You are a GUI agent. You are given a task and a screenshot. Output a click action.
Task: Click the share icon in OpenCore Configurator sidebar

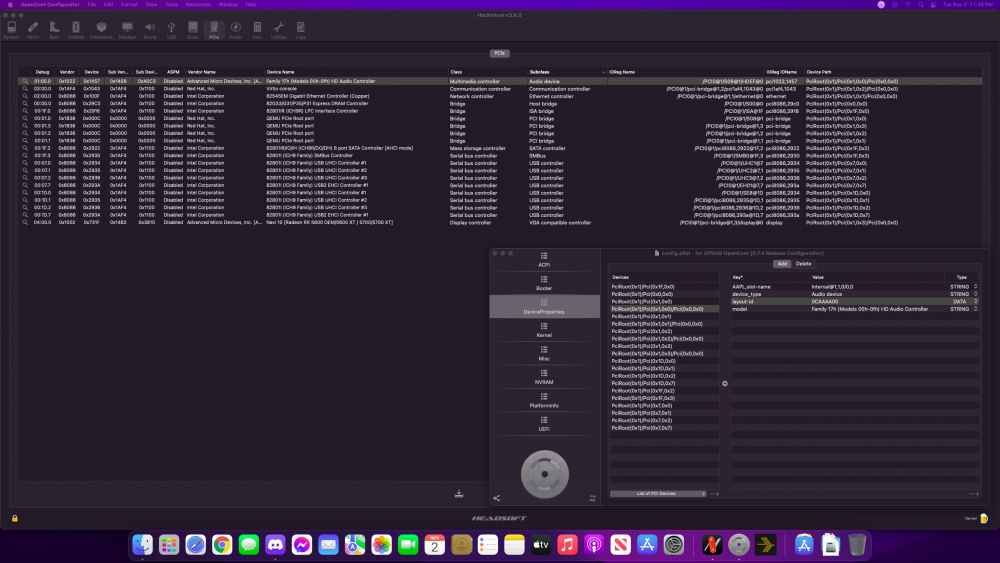[x=496, y=498]
